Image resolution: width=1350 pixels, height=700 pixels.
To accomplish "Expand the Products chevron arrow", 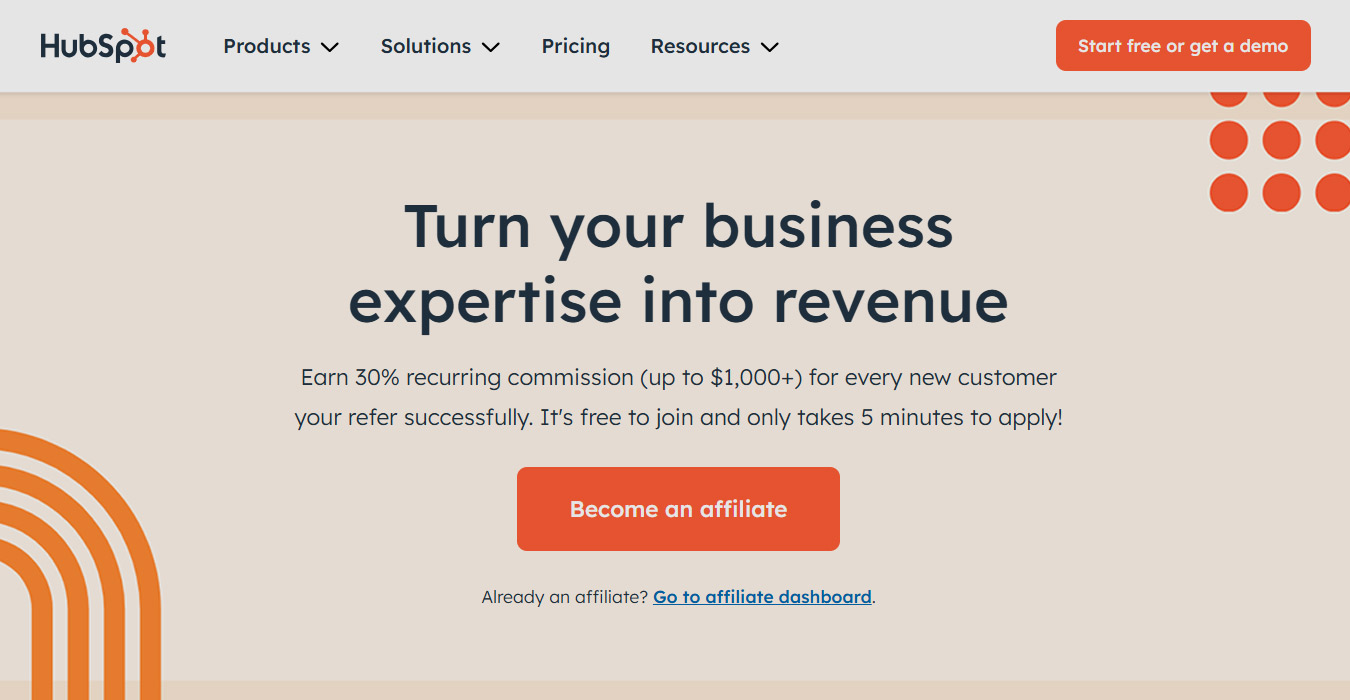I will click(330, 47).
